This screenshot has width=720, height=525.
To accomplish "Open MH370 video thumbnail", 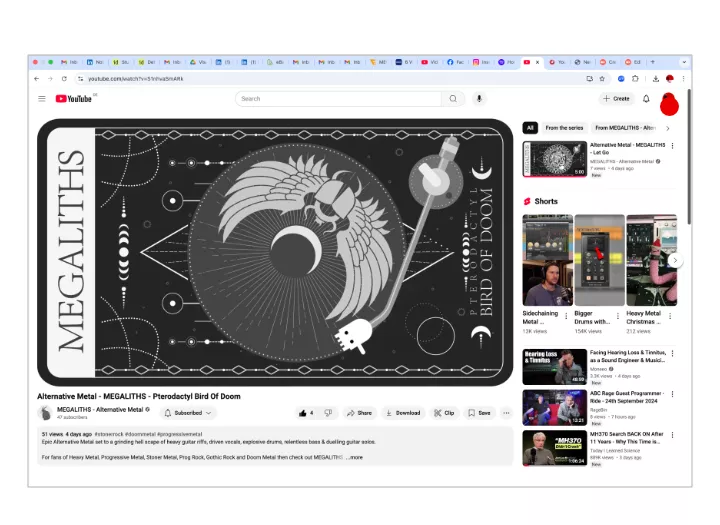I will 555,448.
